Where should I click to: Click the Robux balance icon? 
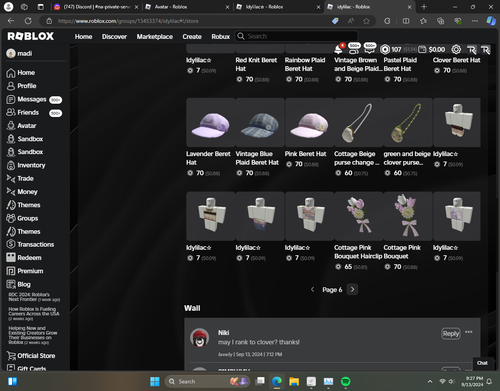click(x=385, y=49)
